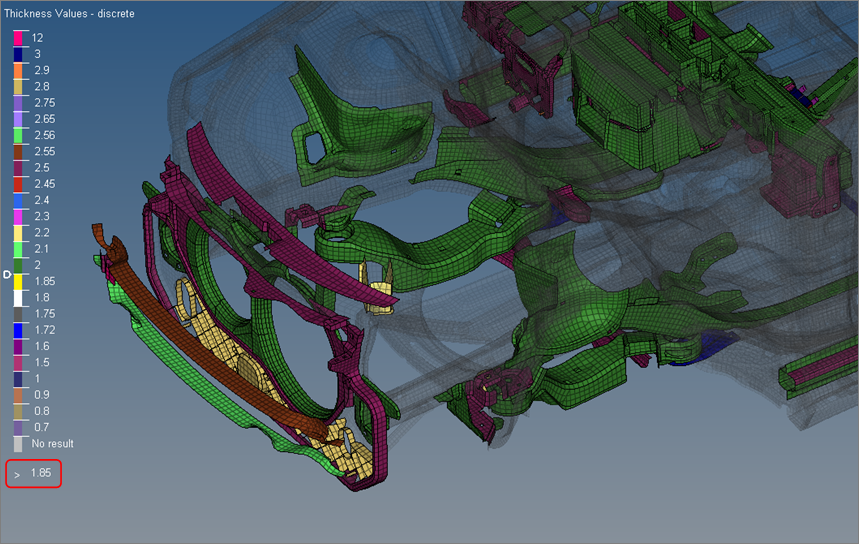Click the 1.85 threshold value field

[x=42, y=473]
